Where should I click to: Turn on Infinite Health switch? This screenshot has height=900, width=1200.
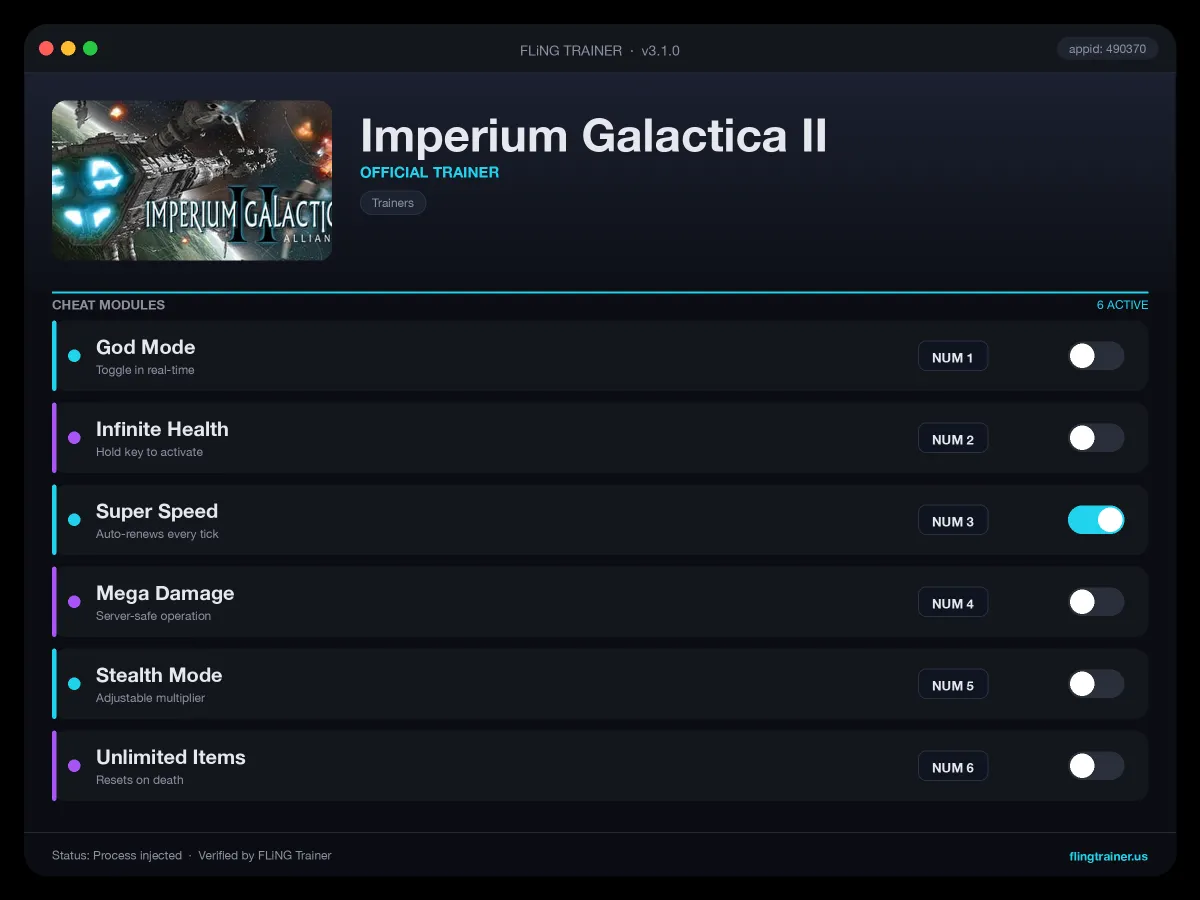click(1096, 438)
